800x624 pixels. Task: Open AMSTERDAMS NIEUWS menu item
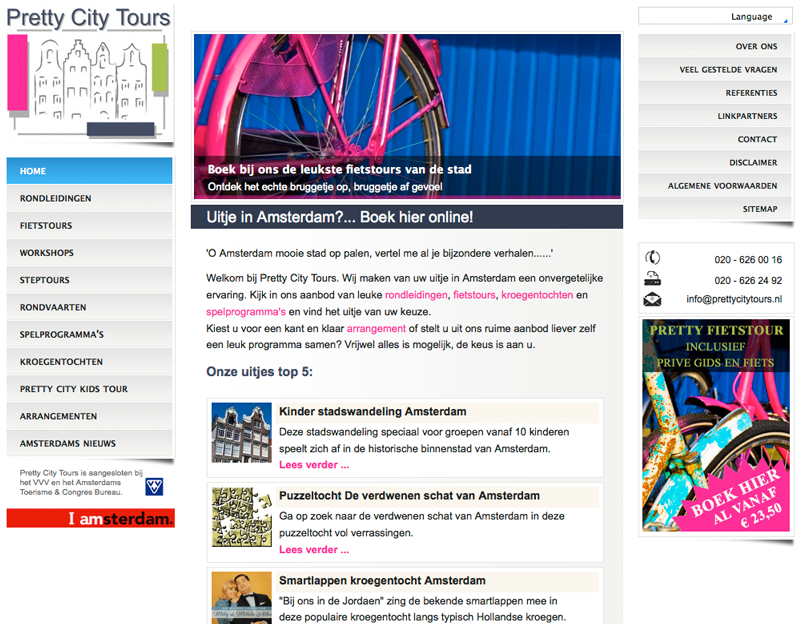[x=89, y=443]
